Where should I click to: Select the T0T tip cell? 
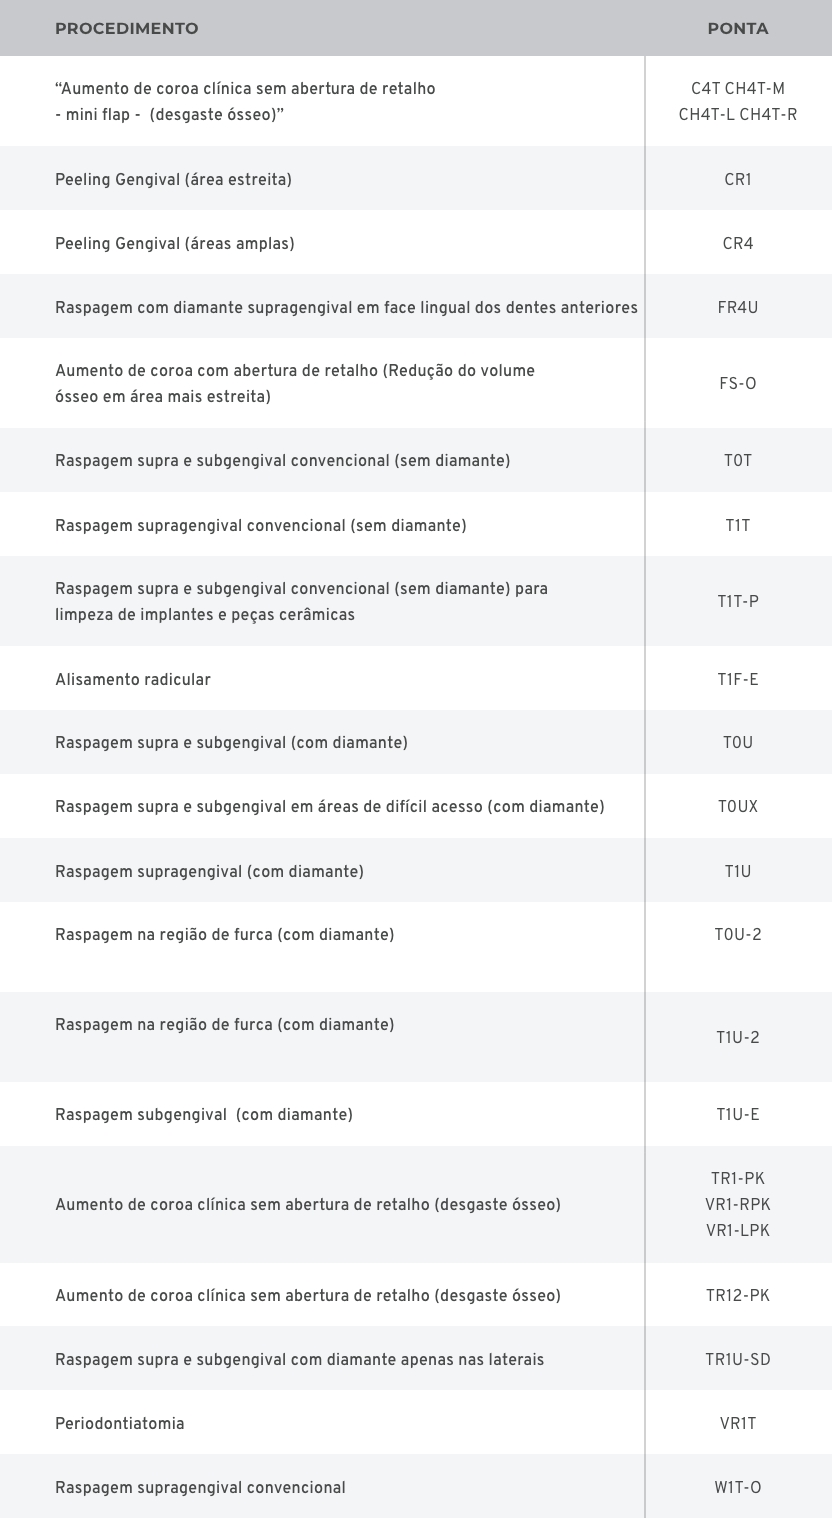click(x=738, y=461)
